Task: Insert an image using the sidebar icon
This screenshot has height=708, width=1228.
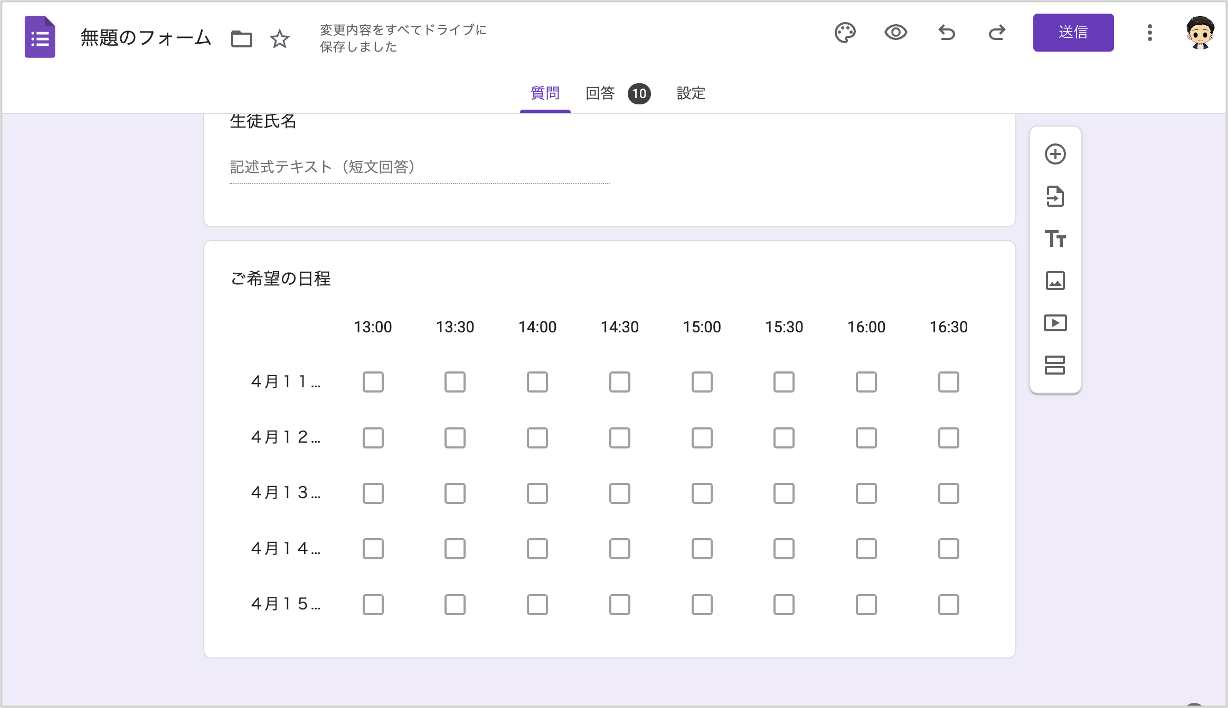Action: point(1055,281)
